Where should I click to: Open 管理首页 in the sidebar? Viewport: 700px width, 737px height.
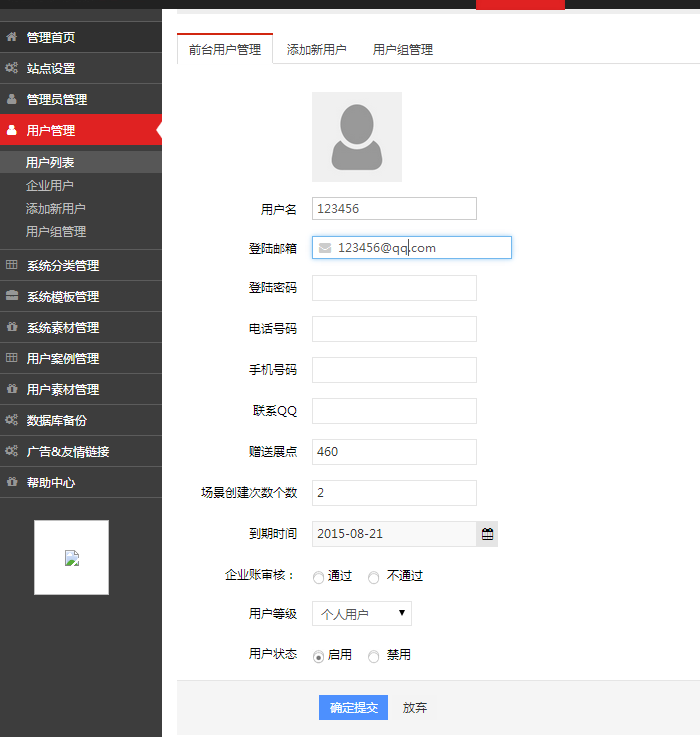(81, 37)
